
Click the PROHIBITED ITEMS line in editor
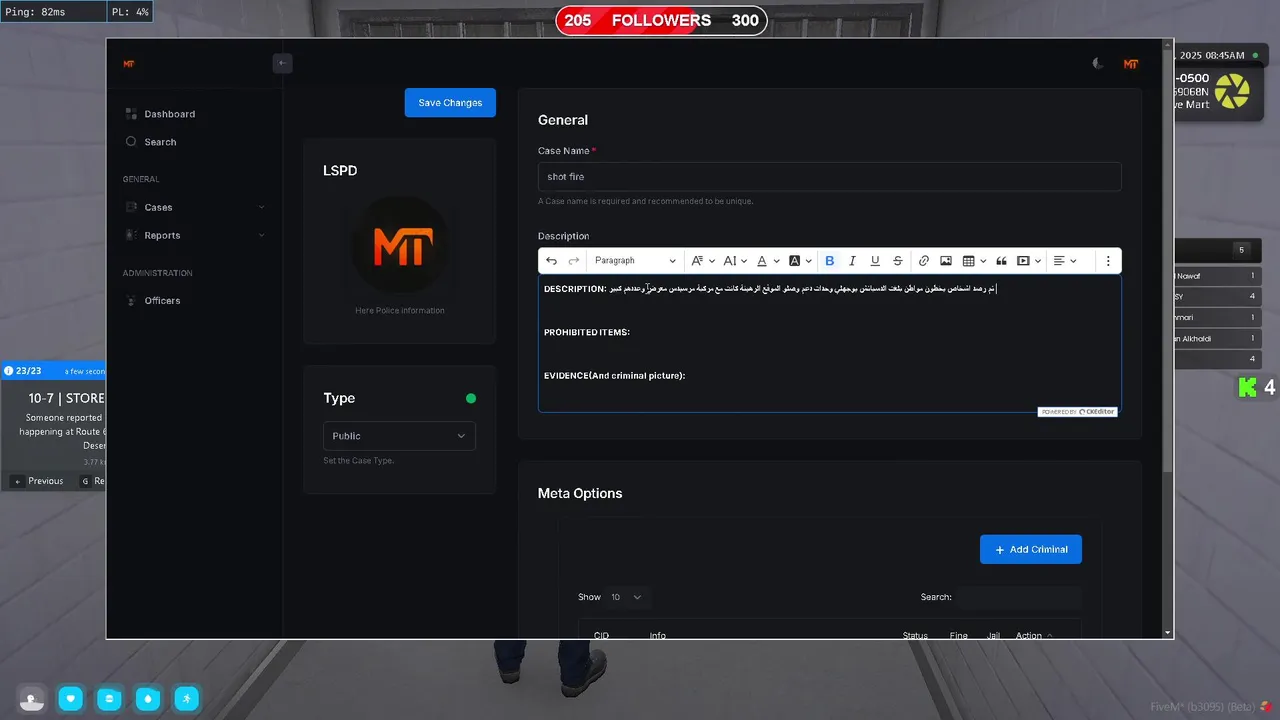pyautogui.click(x=587, y=332)
